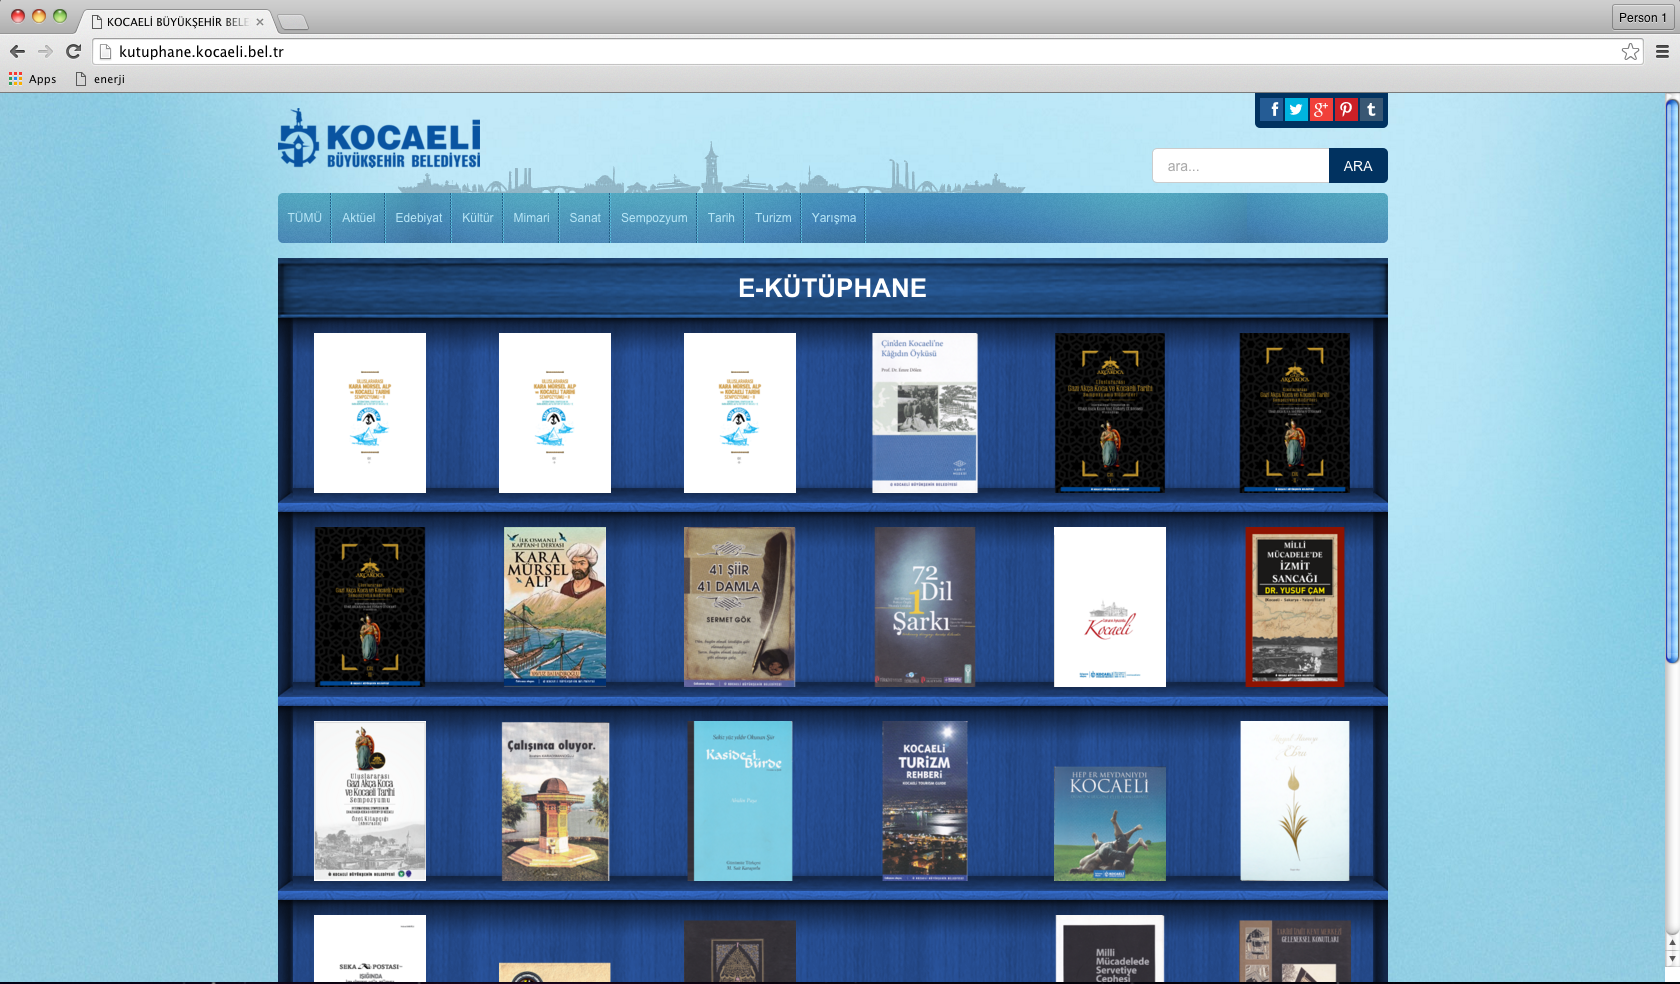This screenshot has width=1680, height=984.
Task: Focus the ara... search field
Action: (1240, 166)
